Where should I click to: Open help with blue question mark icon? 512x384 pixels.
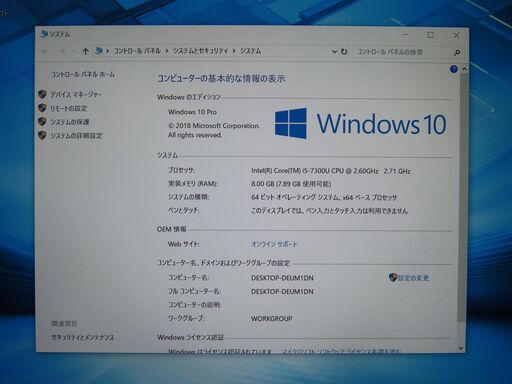[x=453, y=69]
